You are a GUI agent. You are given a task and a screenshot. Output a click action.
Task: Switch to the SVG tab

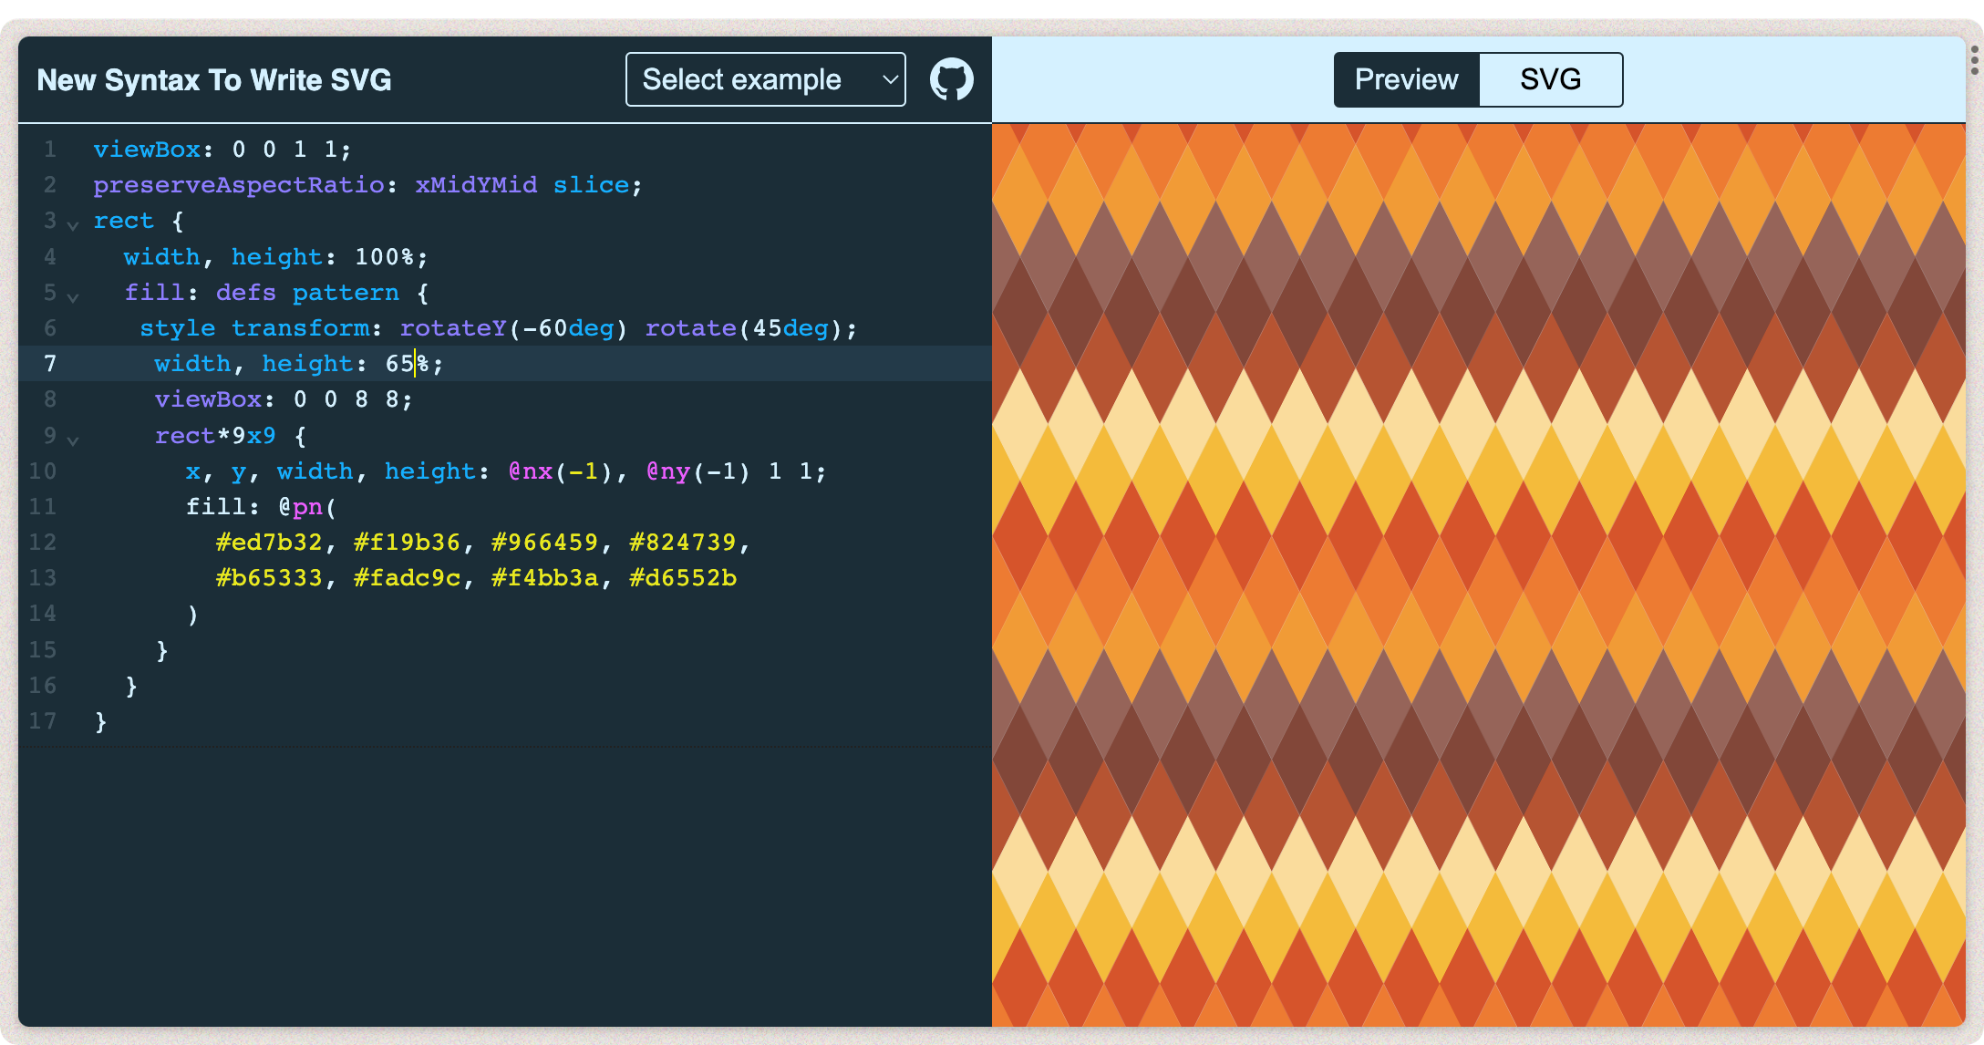1550,79
